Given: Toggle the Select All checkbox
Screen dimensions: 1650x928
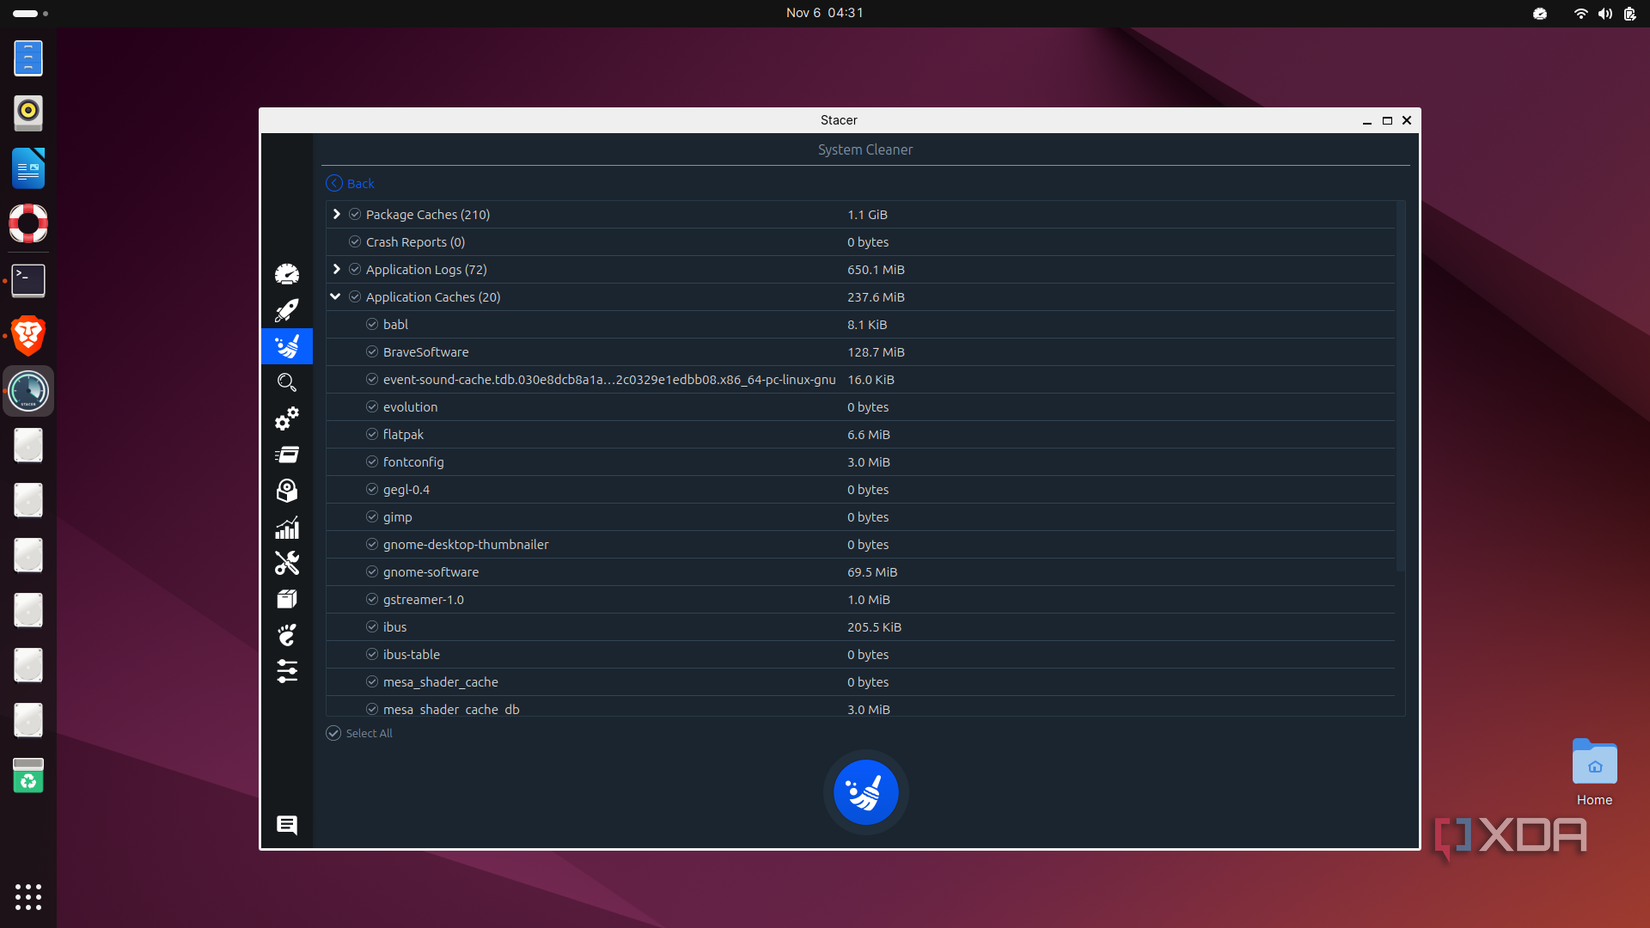Looking at the screenshot, I should click(x=333, y=733).
